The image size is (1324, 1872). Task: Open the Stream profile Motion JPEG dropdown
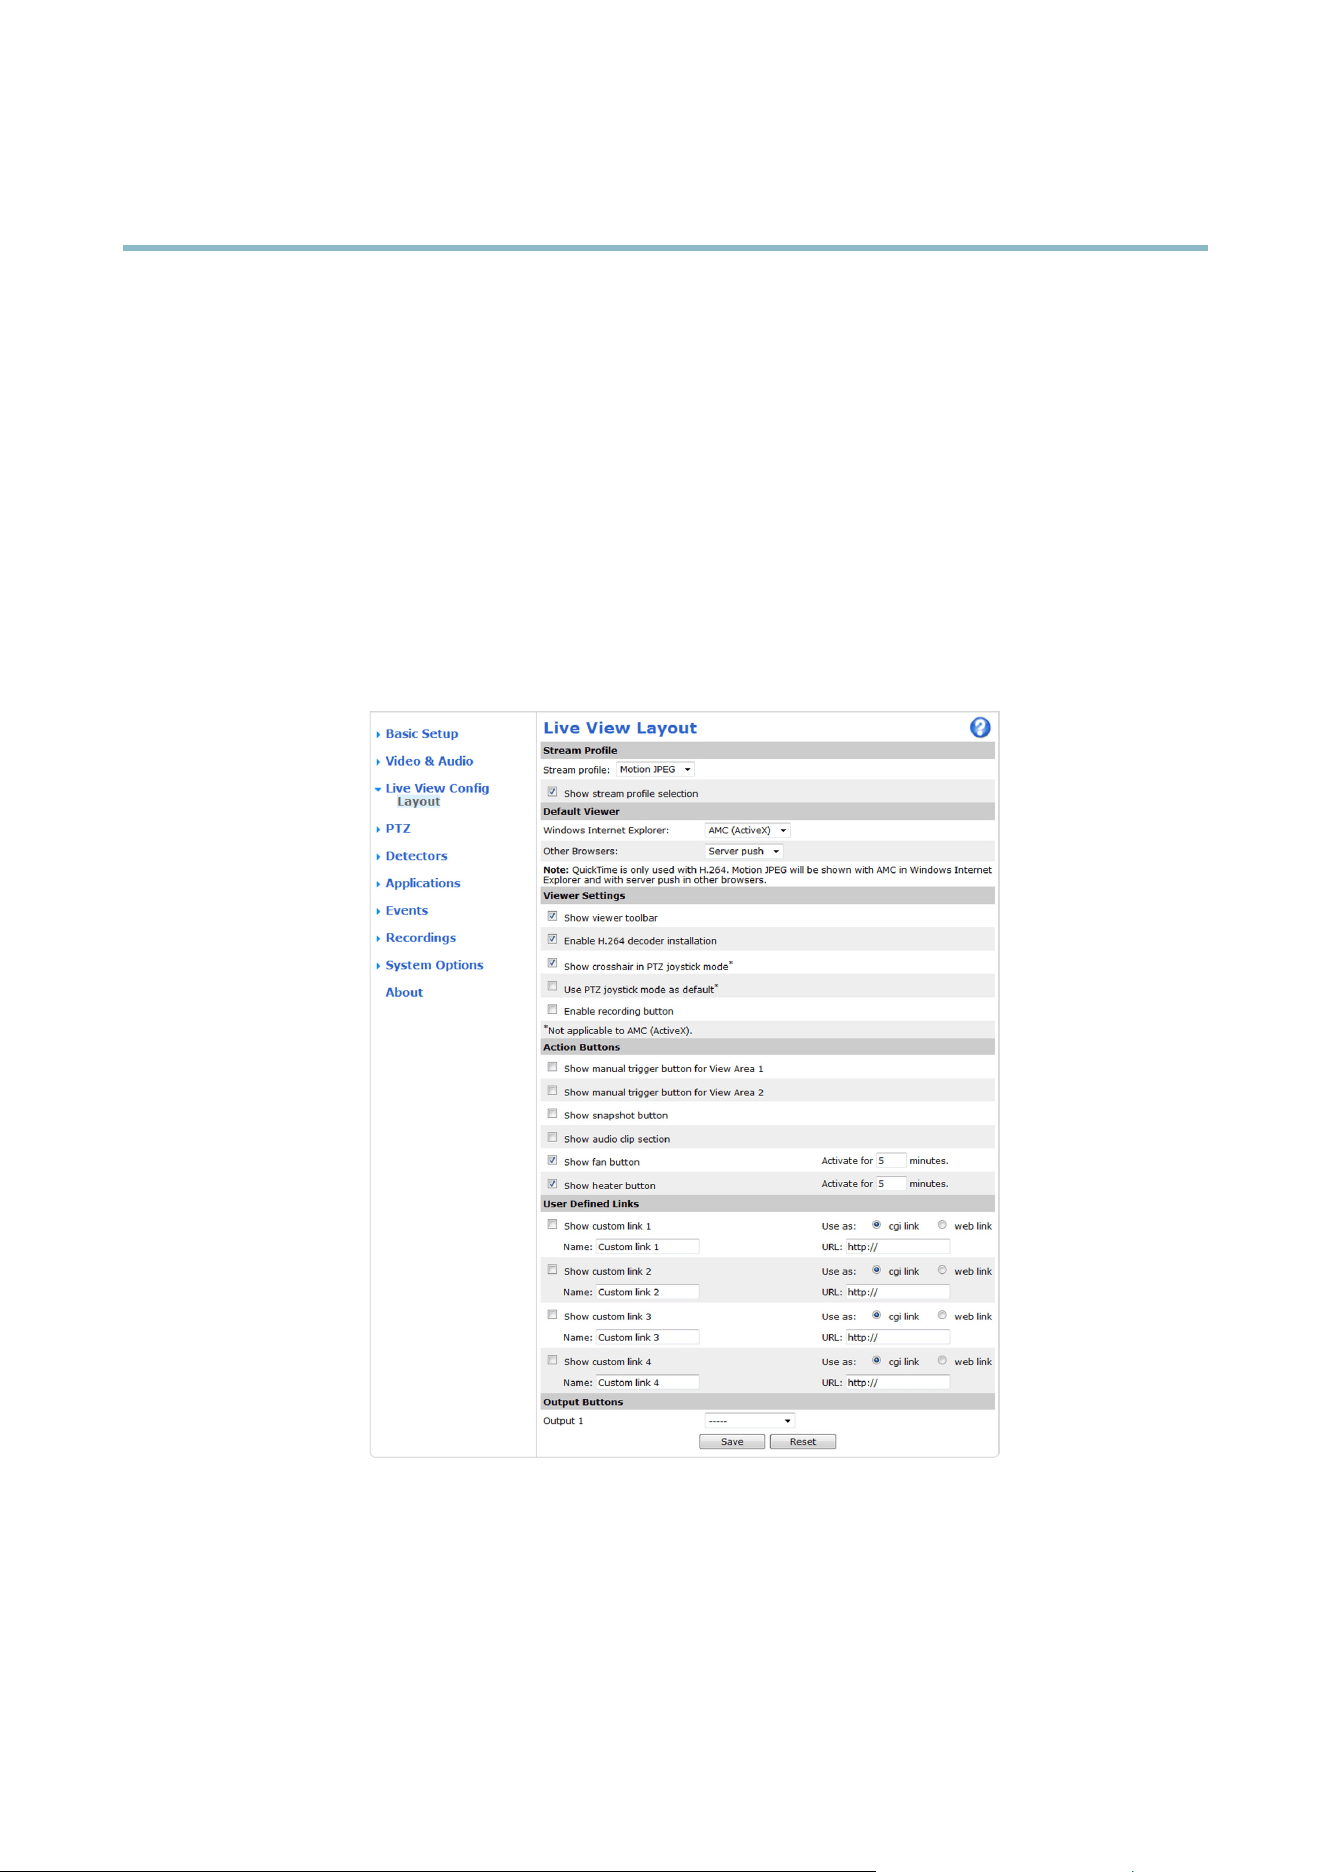click(x=655, y=770)
